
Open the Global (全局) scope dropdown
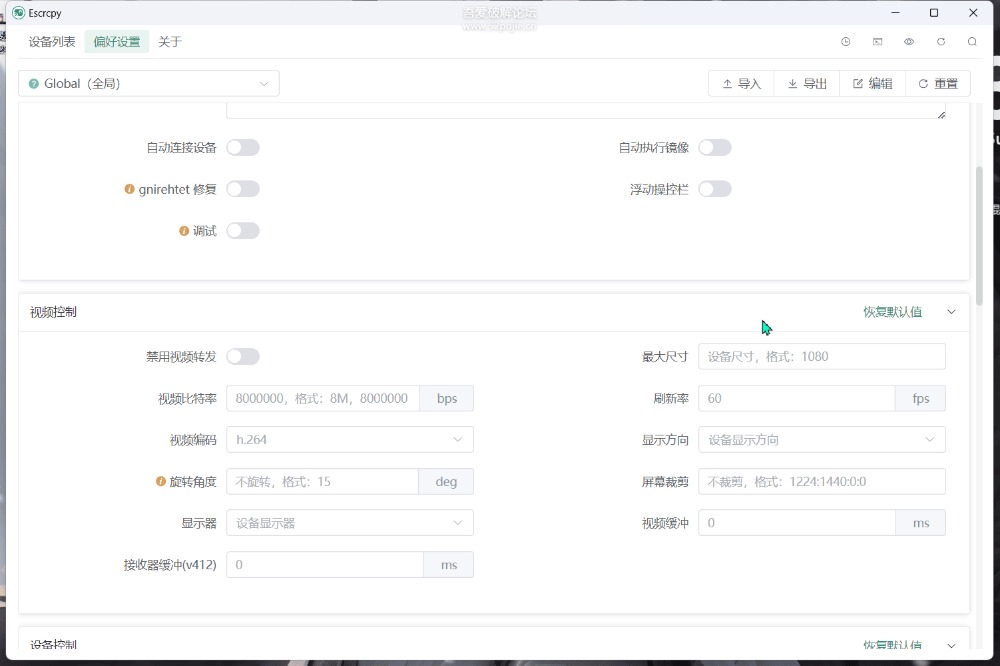tap(149, 84)
